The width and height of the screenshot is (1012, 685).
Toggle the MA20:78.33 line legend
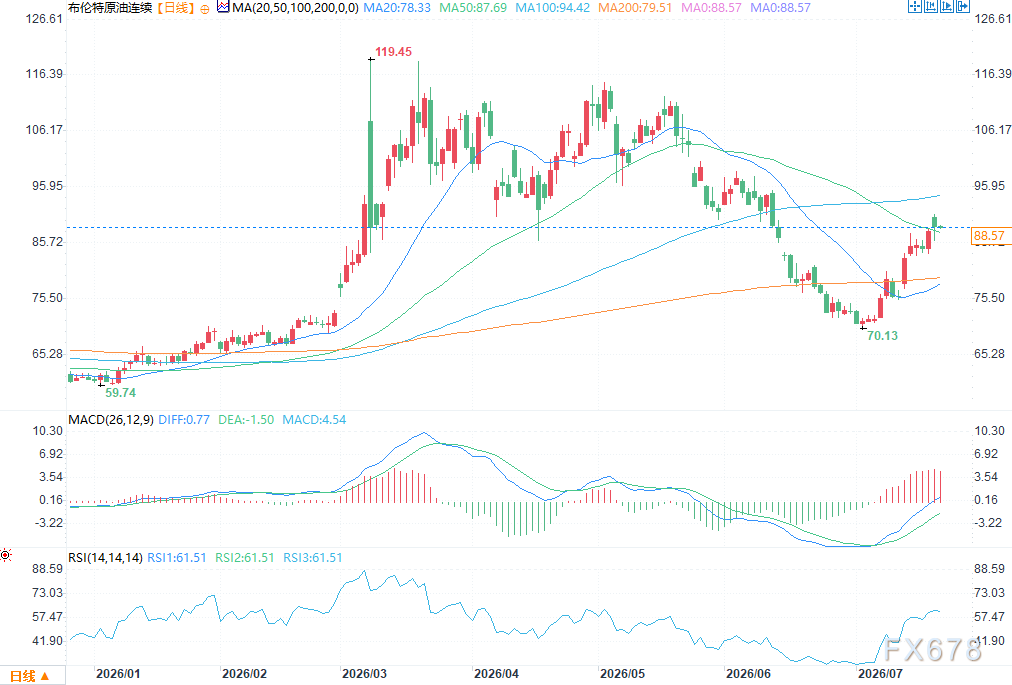[x=397, y=8]
